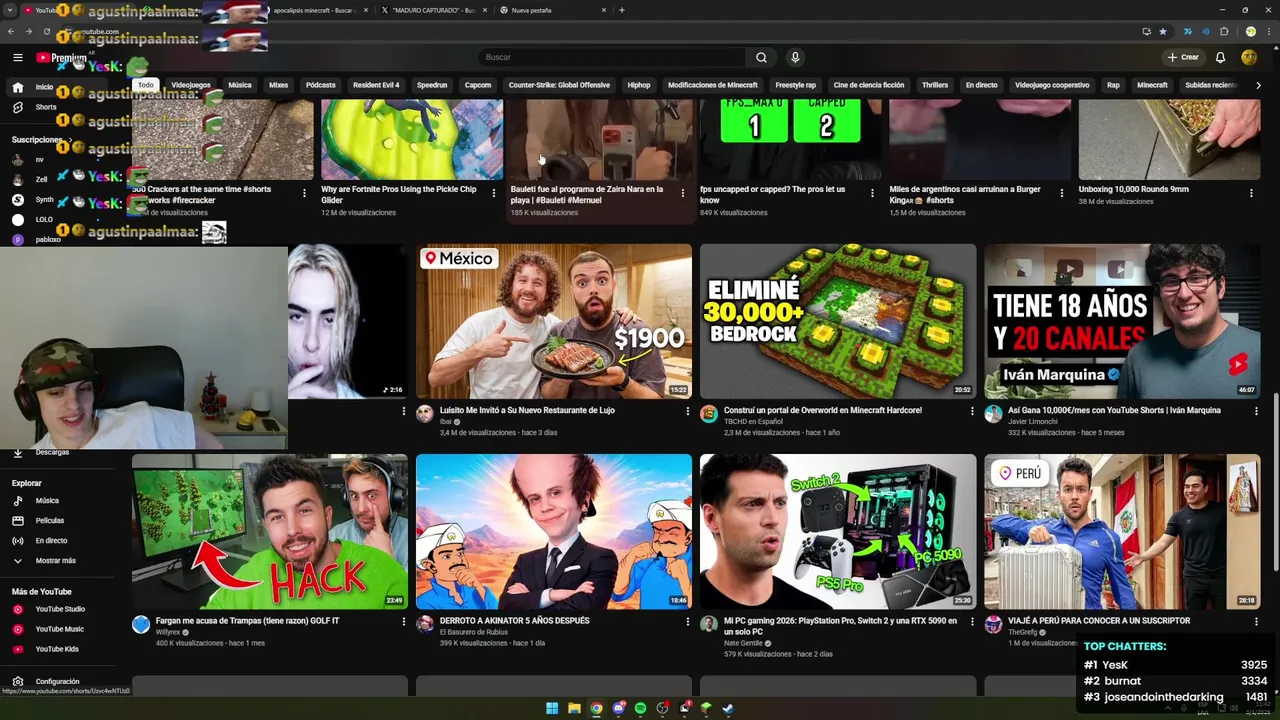
Task: Click the browser bookmark star icon
Action: click(1162, 31)
